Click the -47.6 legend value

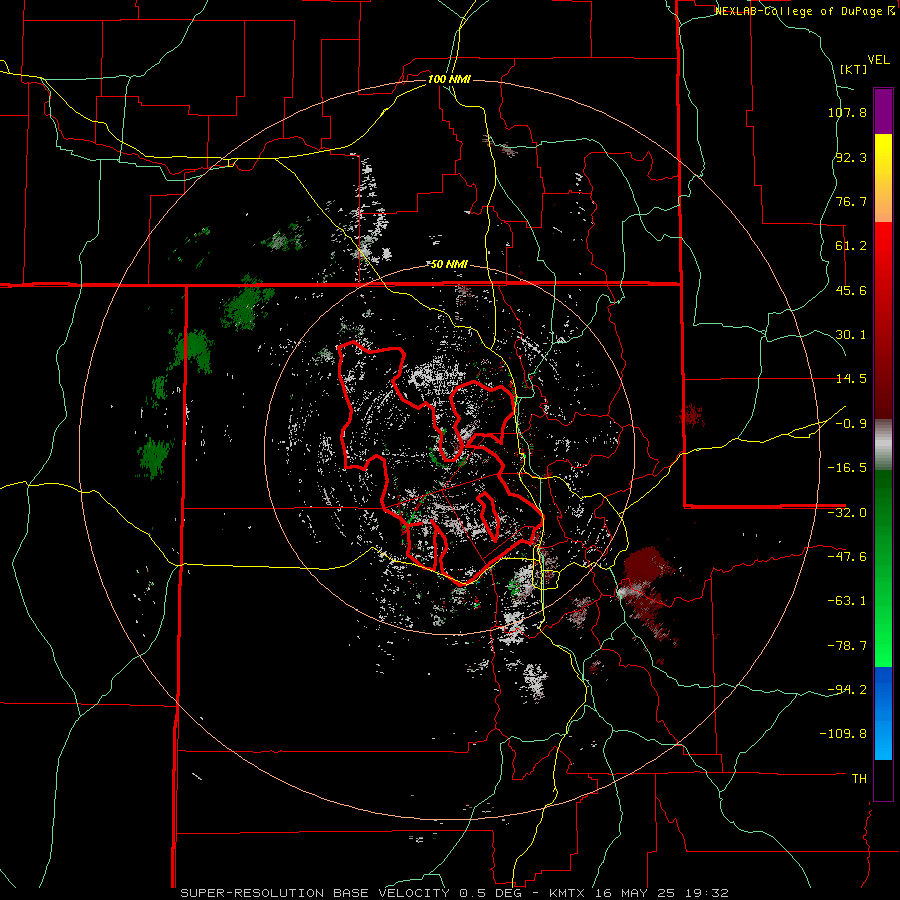pos(847,557)
